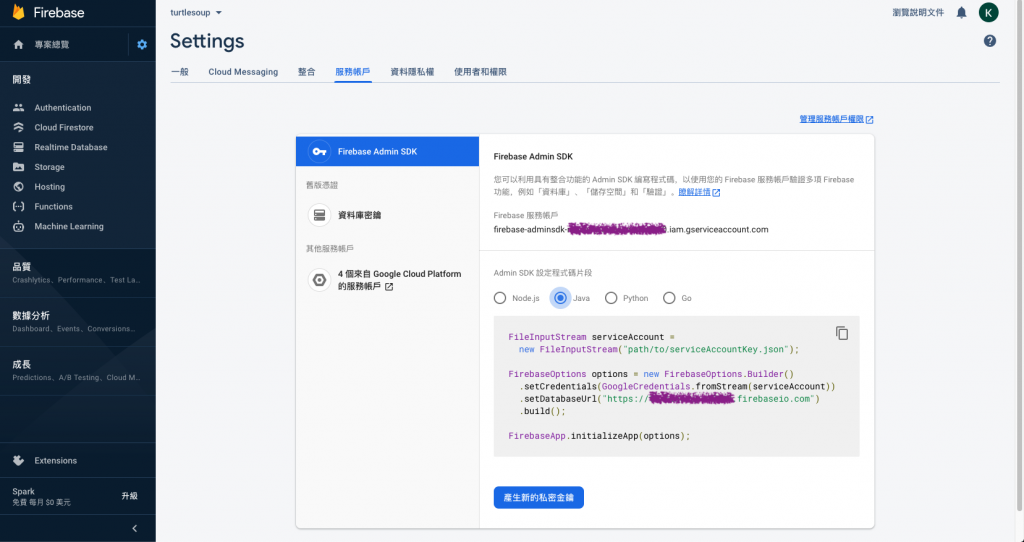Click the Machine Learning robot icon
The width and height of the screenshot is (1024, 542).
(x=18, y=227)
